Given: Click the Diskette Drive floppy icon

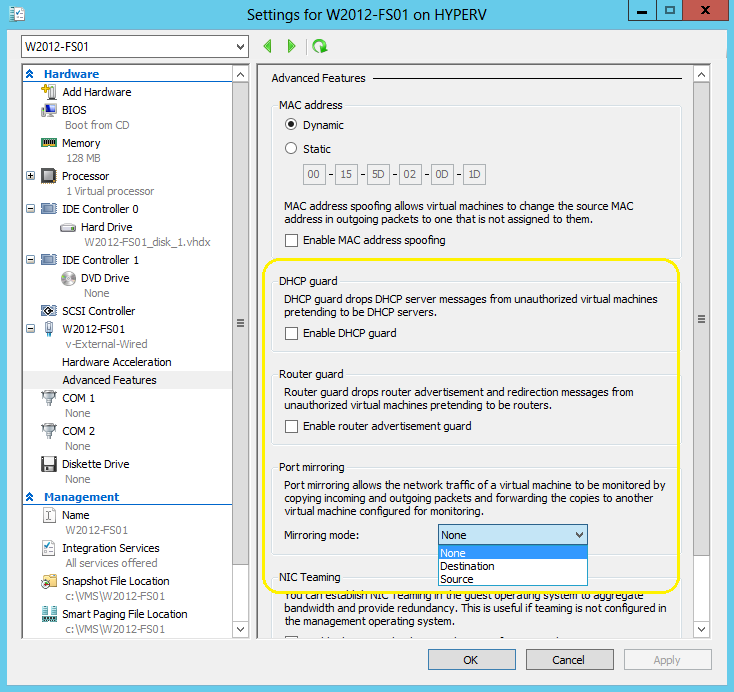Looking at the screenshot, I should coord(48,464).
